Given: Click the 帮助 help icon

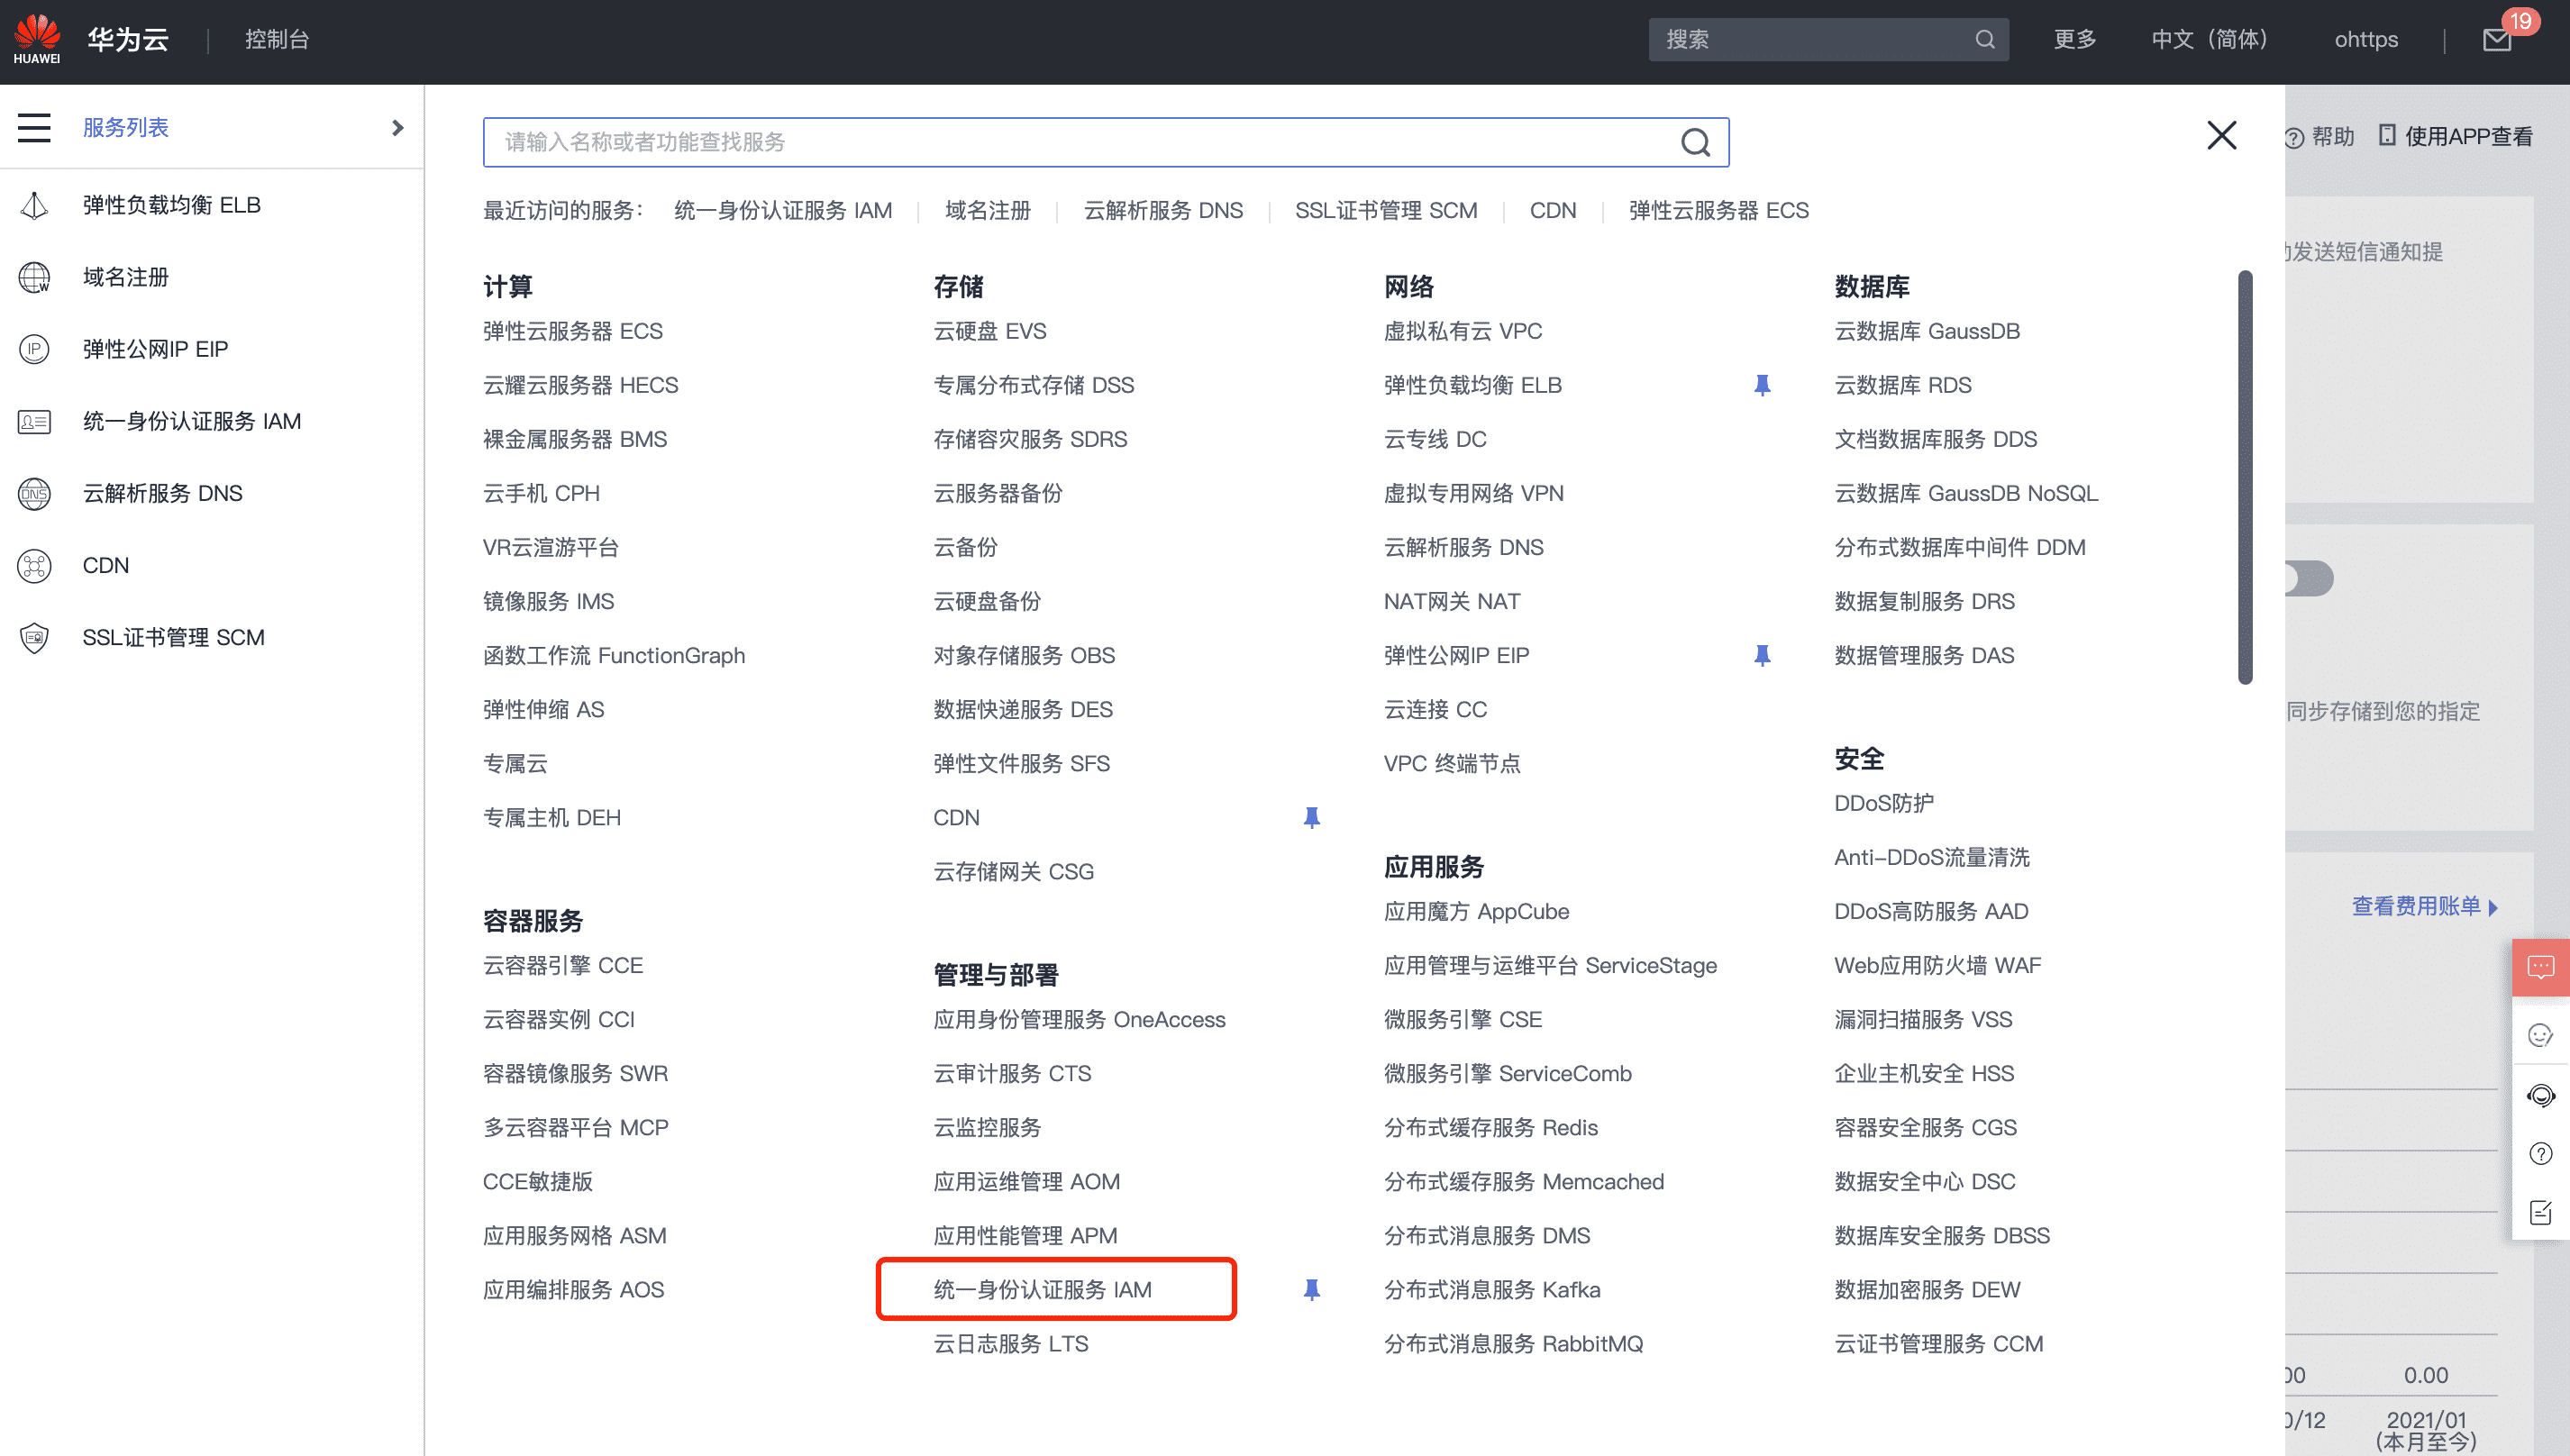Looking at the screenshot, I should click(x=2295, y=138).
